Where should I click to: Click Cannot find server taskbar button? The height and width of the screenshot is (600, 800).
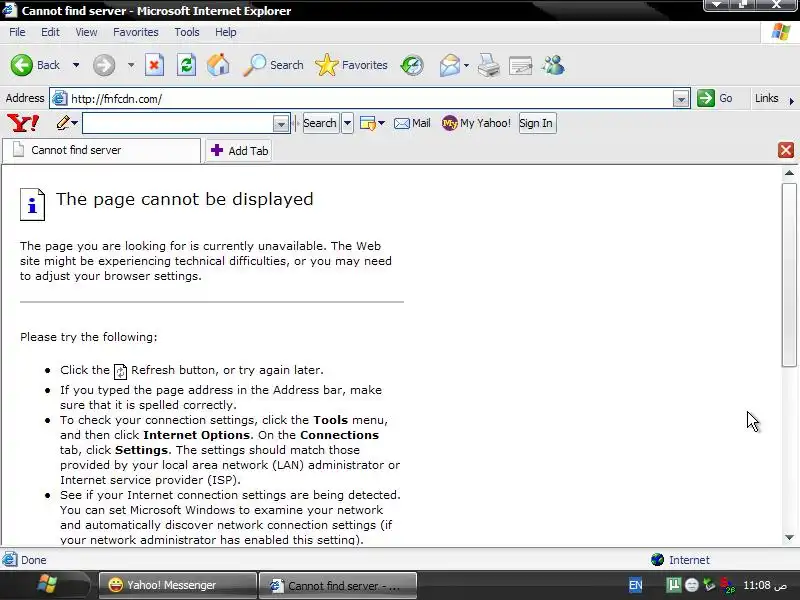338,586
